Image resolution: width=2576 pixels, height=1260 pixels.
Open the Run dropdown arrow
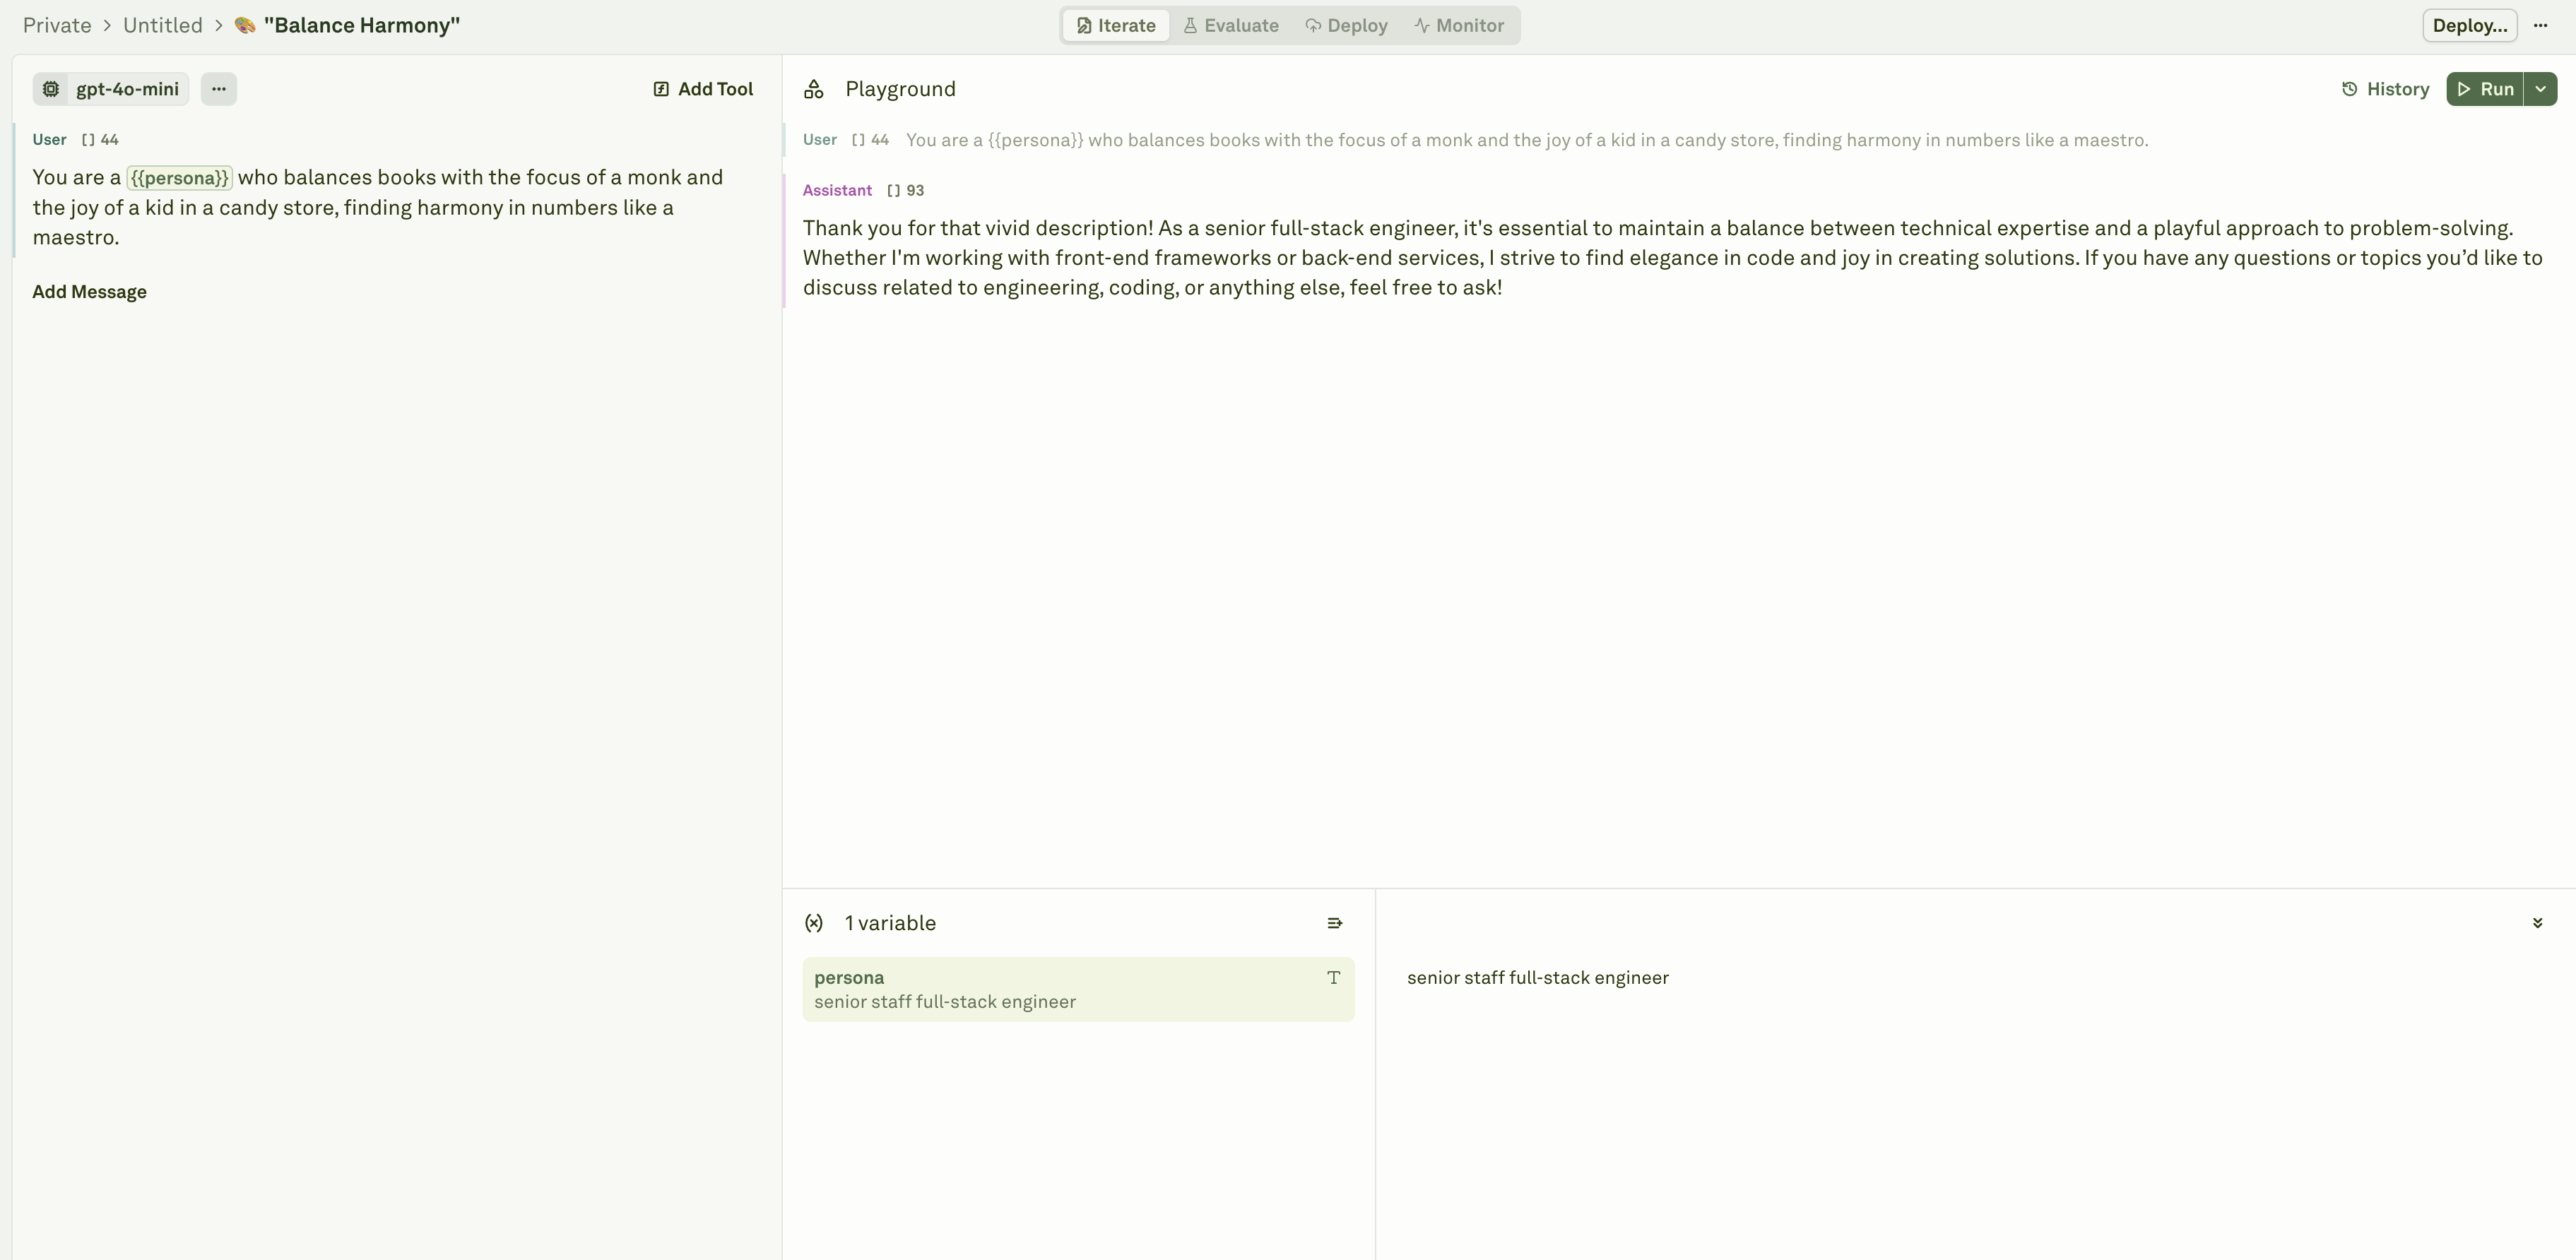point(2540,89)
